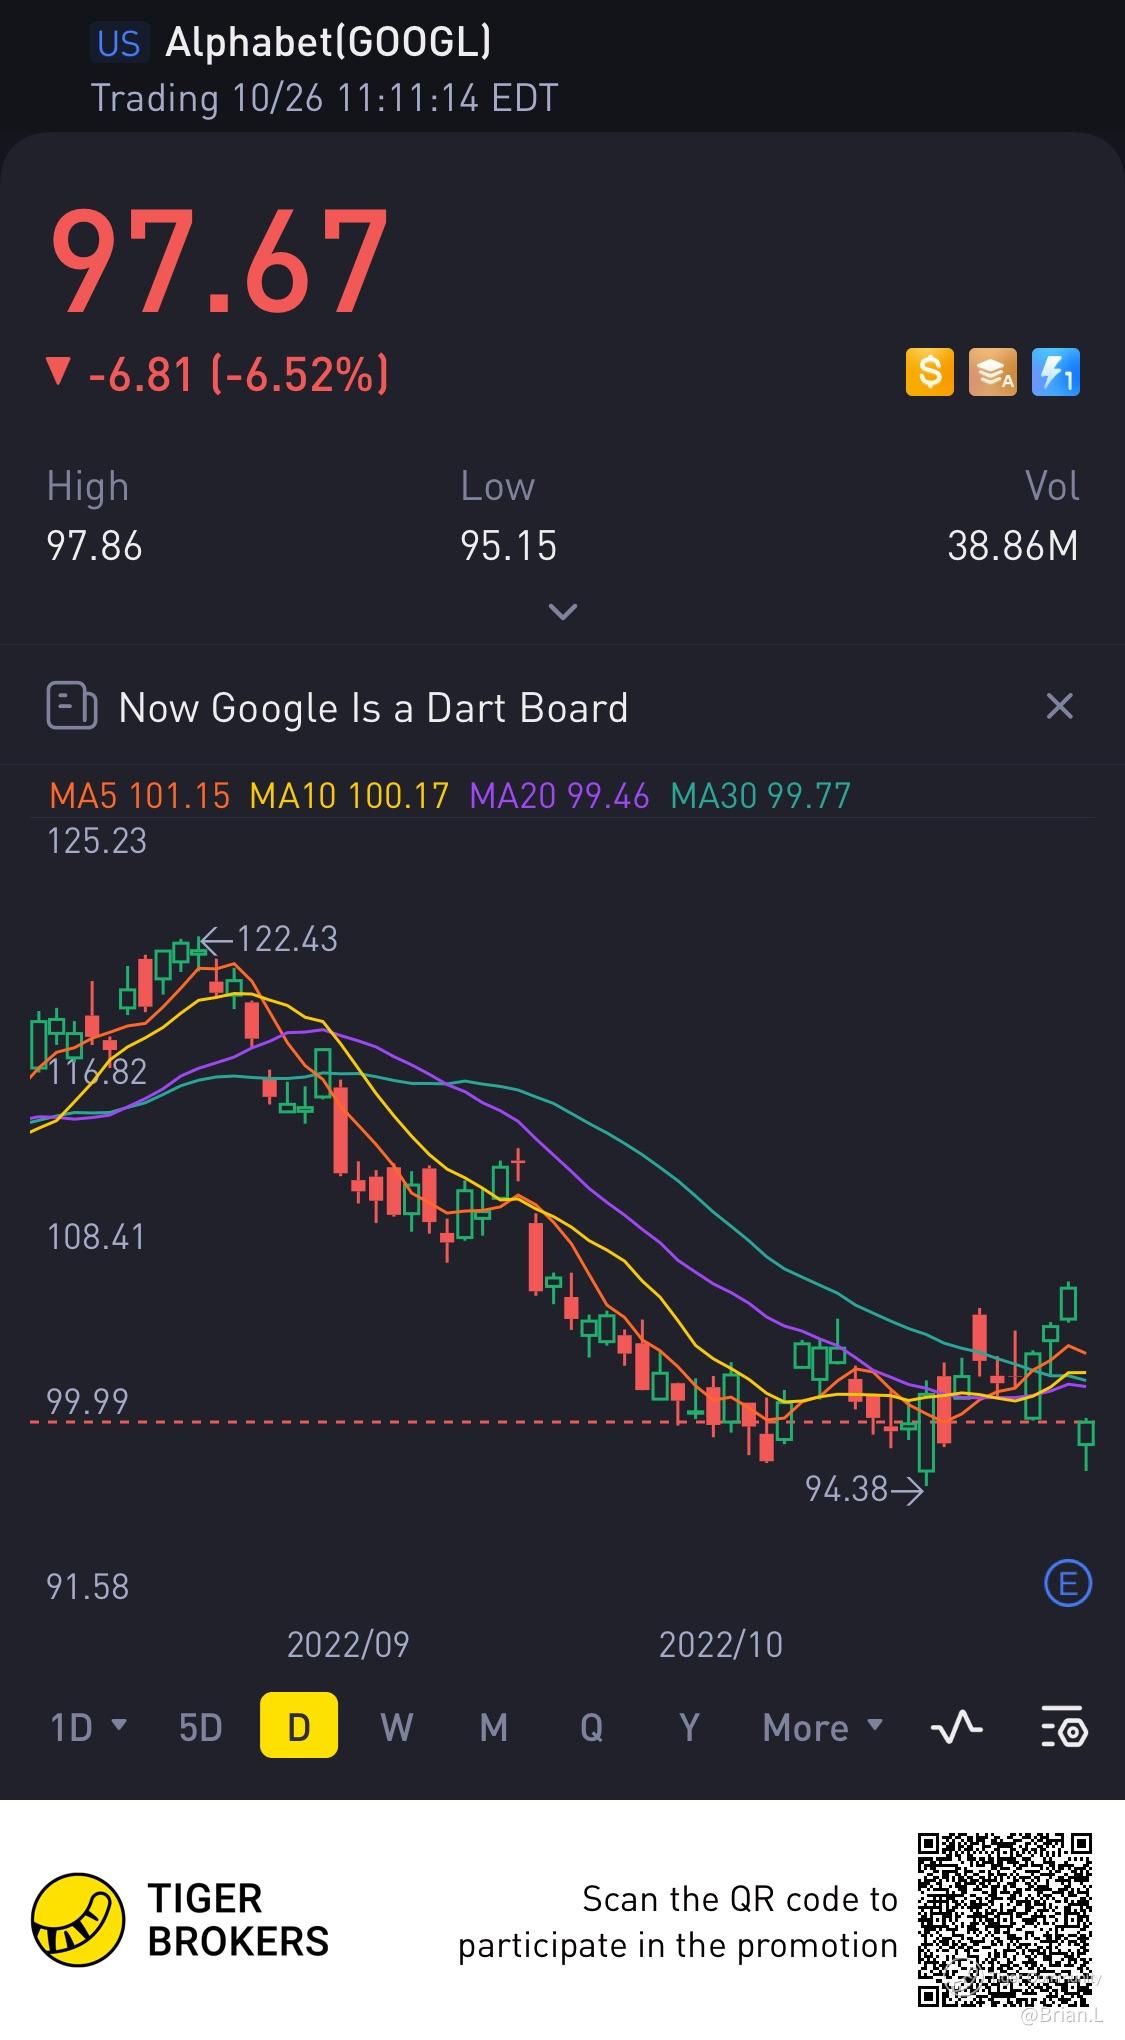Tap the blue E earnings marker on chart
1125x2040 pixels.
tap(1068, 1584)
